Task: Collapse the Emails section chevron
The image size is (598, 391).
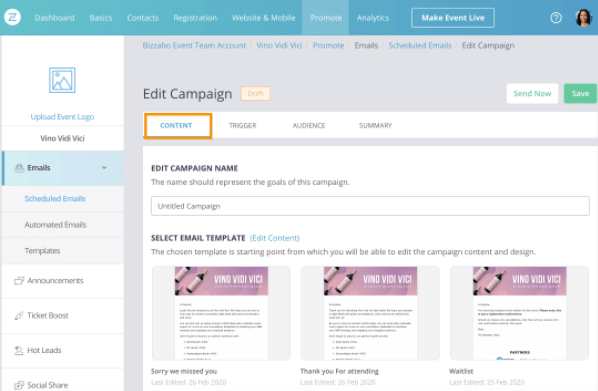Action: (x=104, y=167)
